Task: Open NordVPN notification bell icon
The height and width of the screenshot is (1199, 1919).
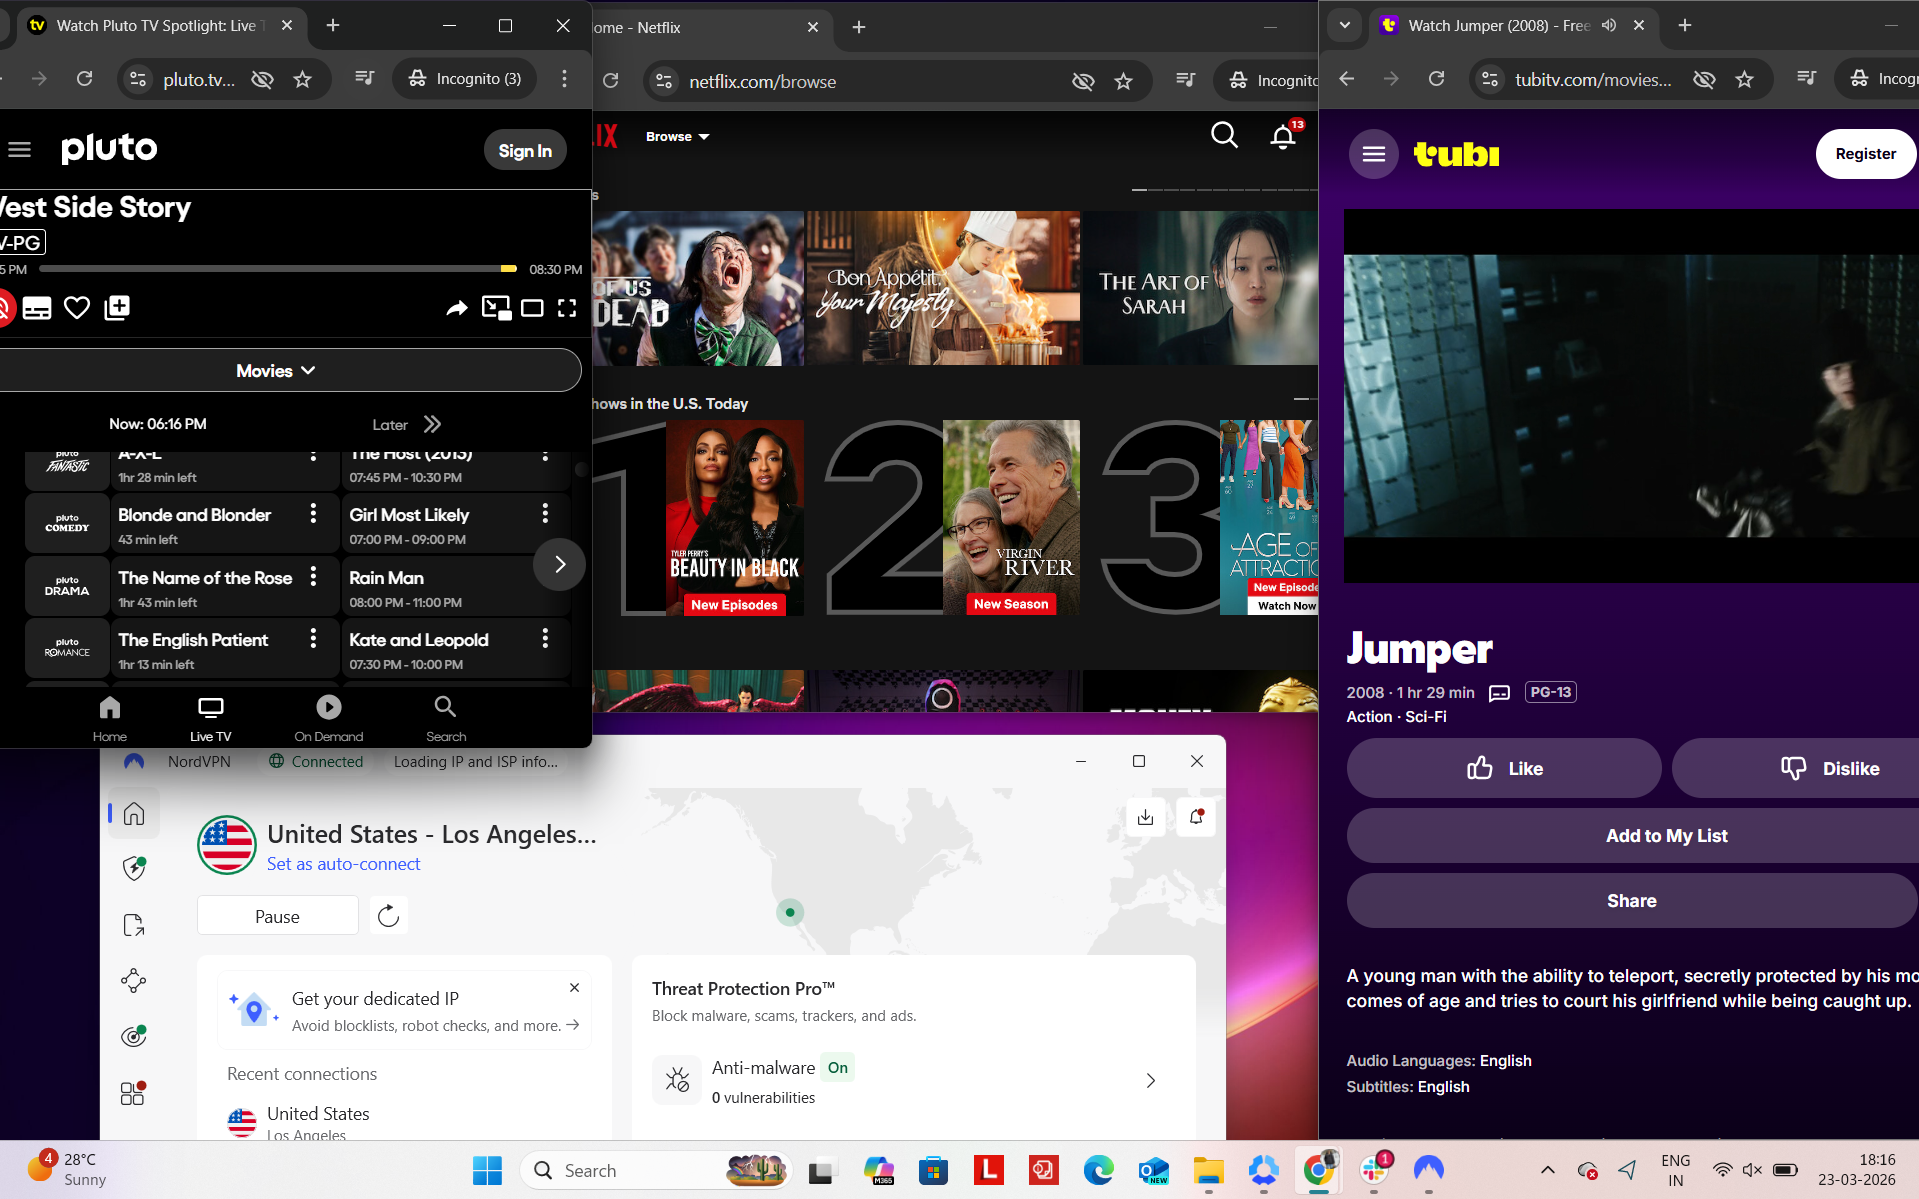Action: (x=1196, y=817)
